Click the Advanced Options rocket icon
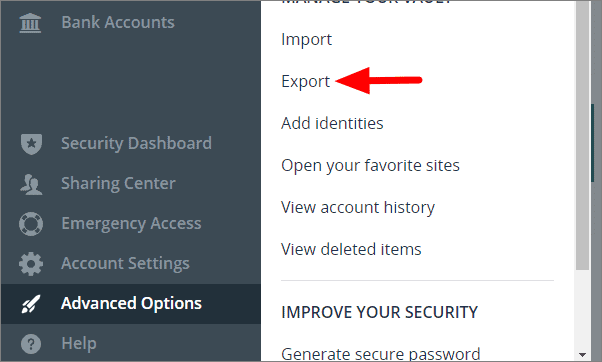 (x=31, y=304)
